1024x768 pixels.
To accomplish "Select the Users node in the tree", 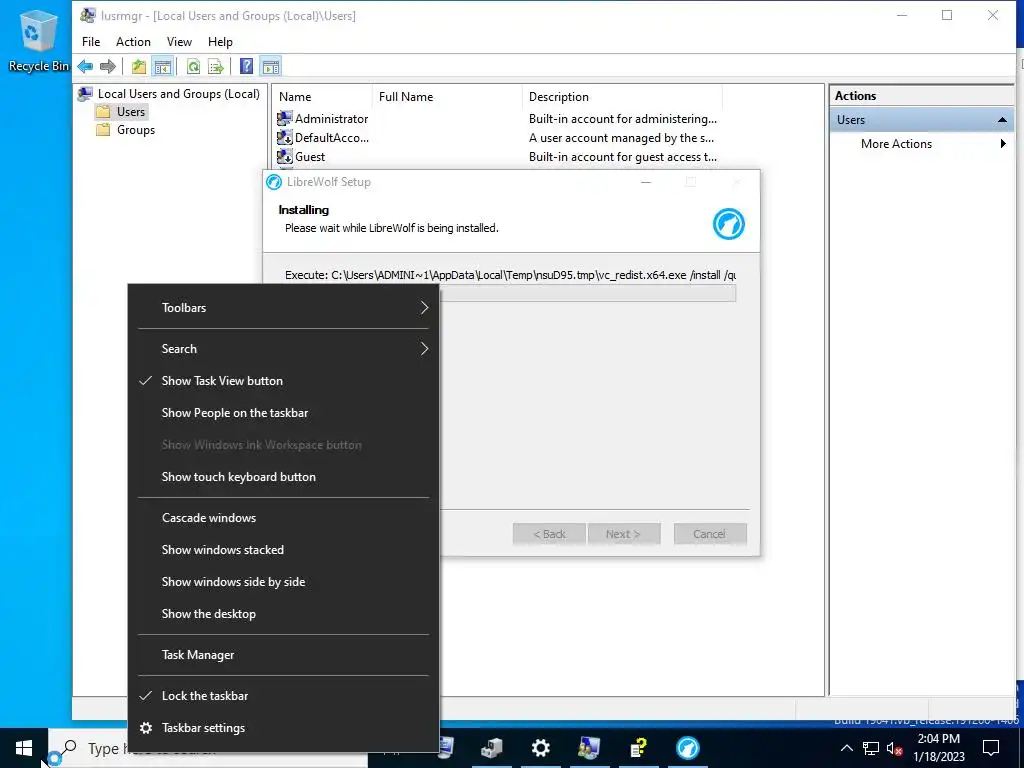I will [x=131, y=112].
